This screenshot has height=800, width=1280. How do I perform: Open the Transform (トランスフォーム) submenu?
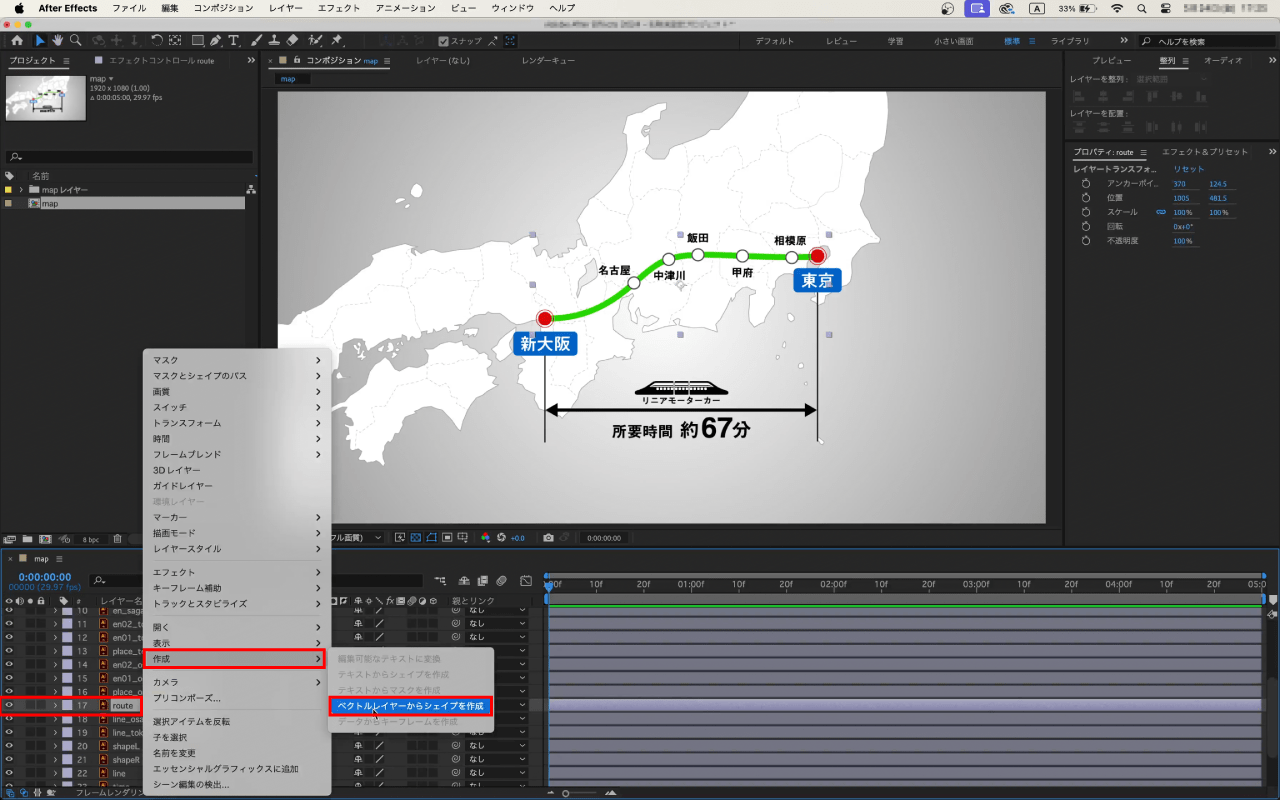point(237,423)
